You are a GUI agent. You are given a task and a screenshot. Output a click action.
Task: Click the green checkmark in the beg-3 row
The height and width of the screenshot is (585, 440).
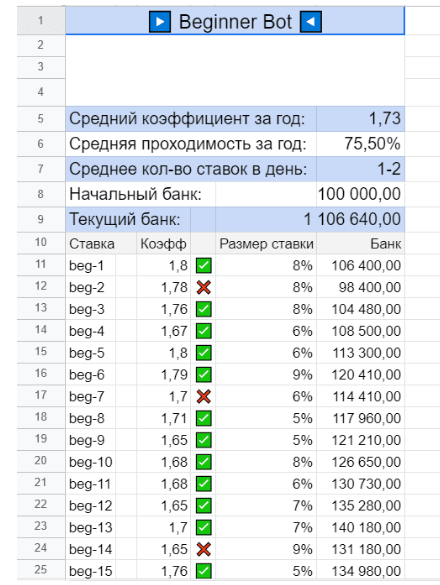click(204, 309)
